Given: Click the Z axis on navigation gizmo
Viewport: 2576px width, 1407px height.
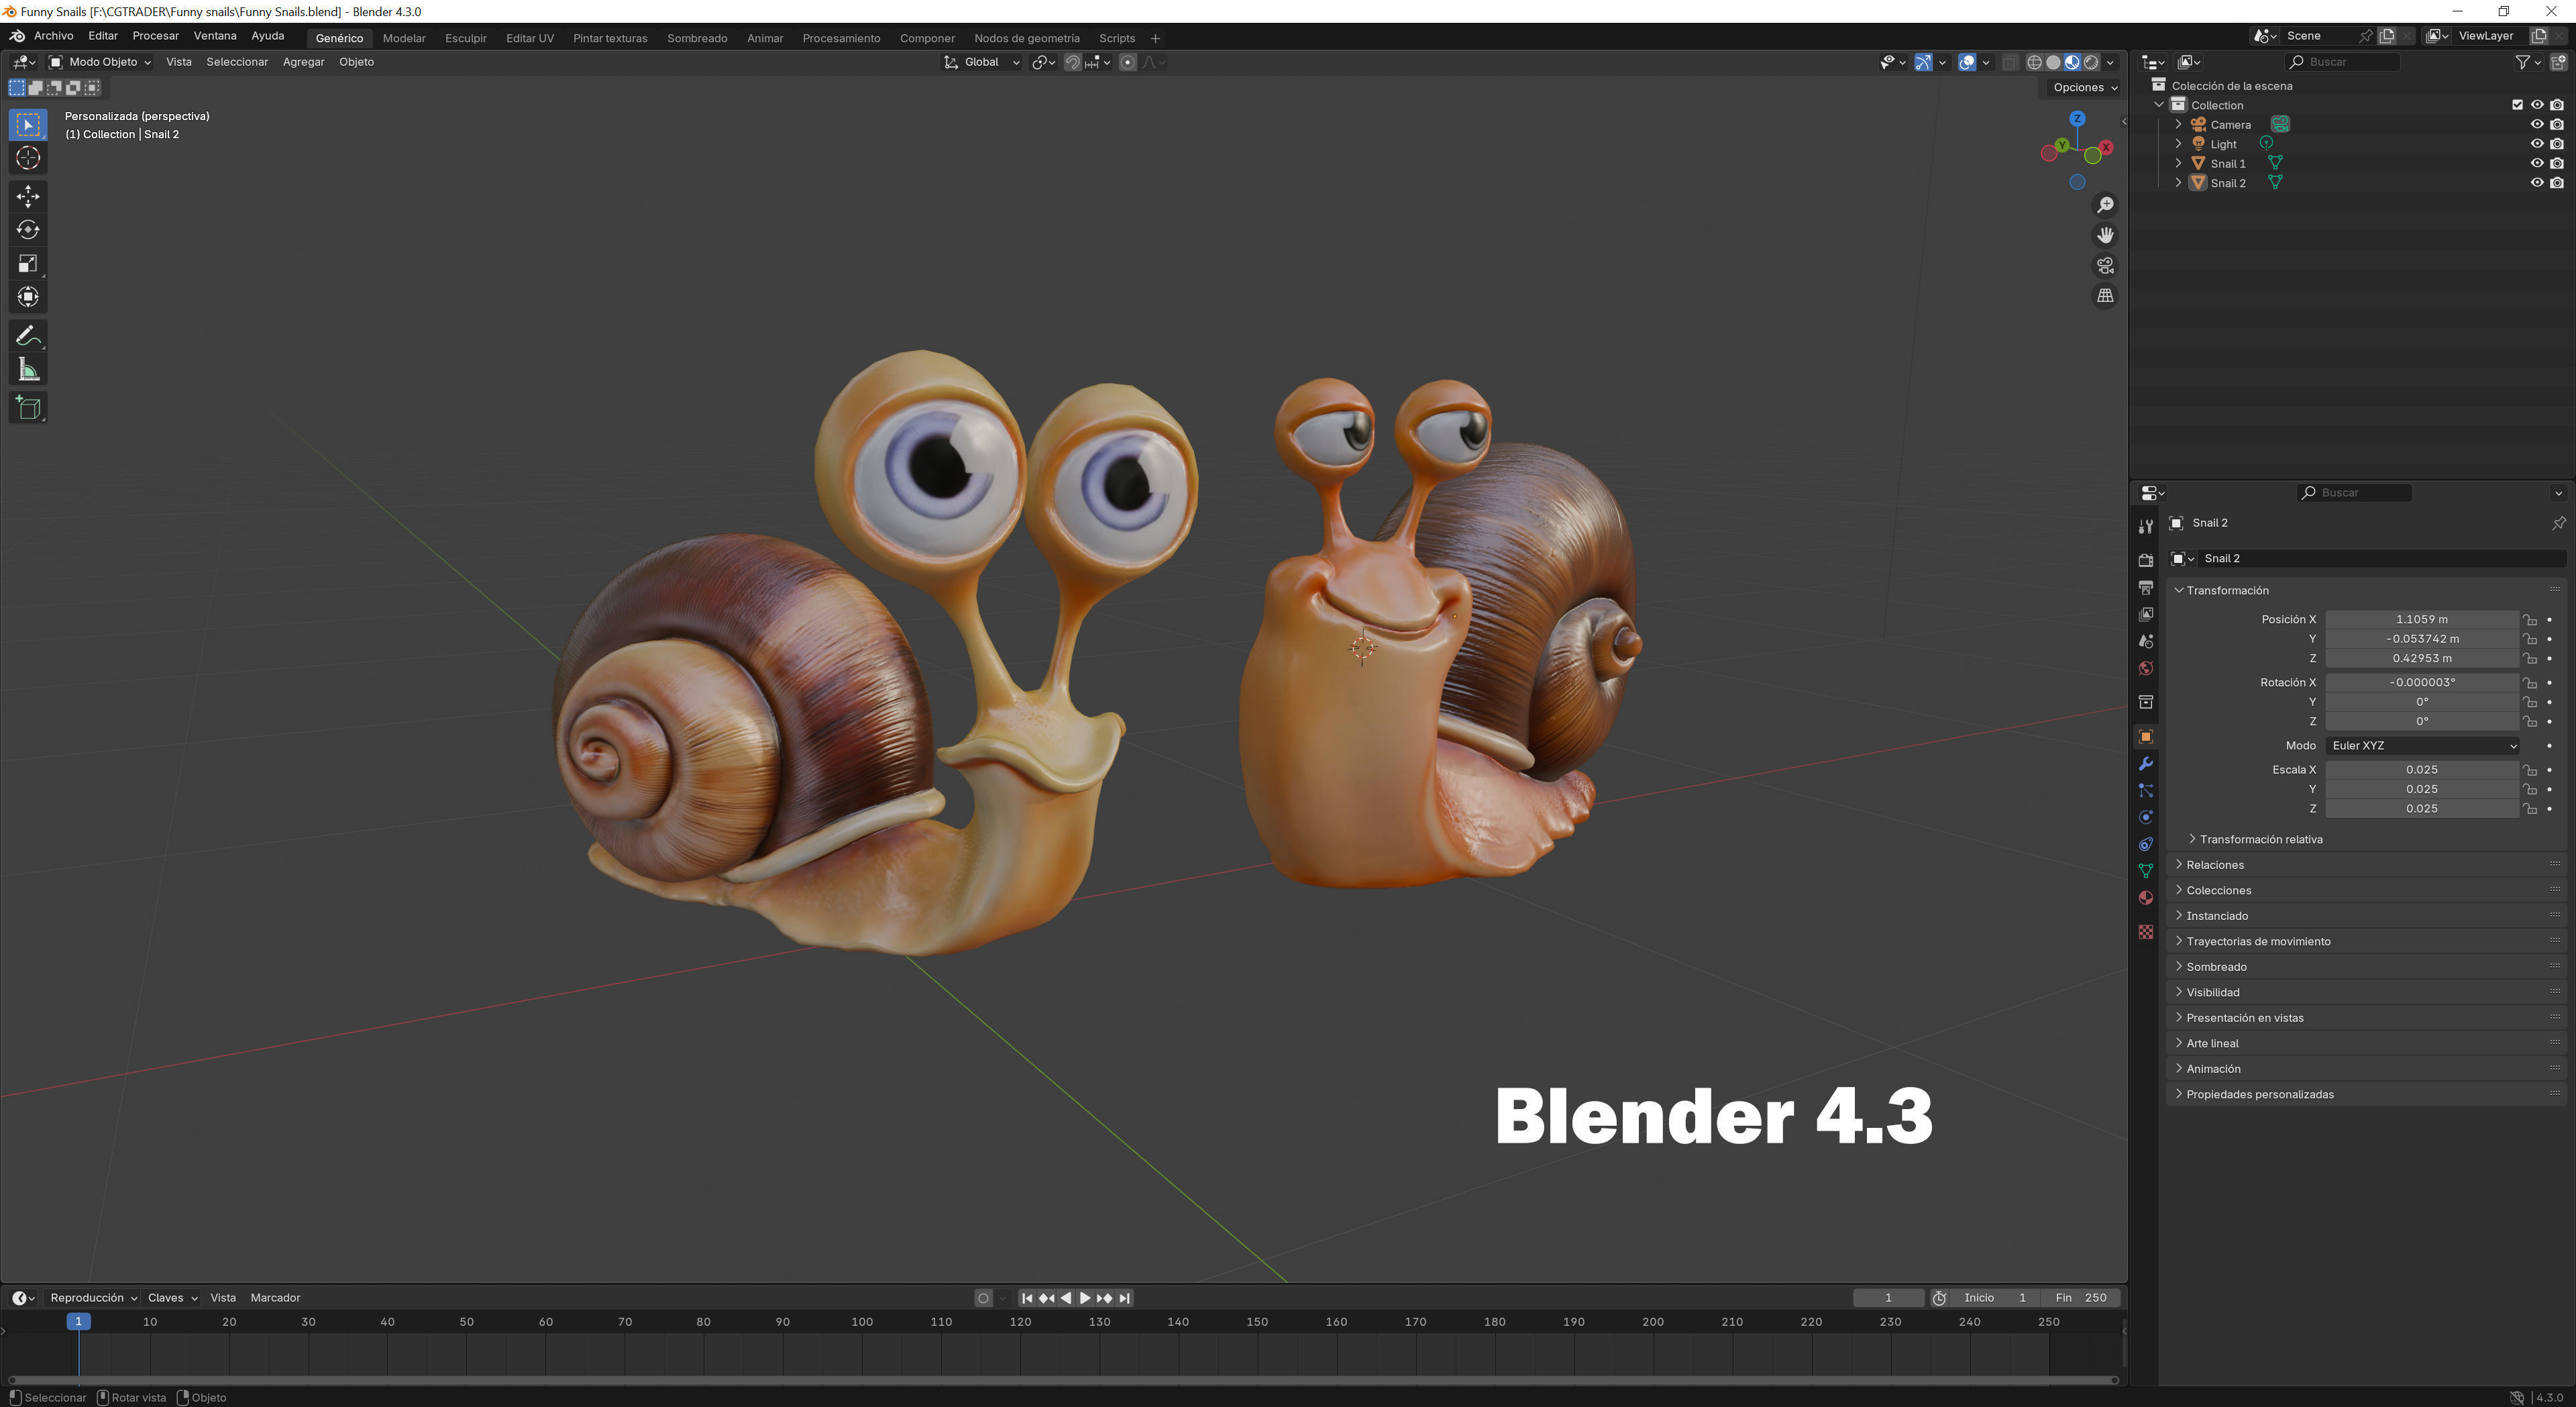Looking at the screenshot, I should [2077, 119].
